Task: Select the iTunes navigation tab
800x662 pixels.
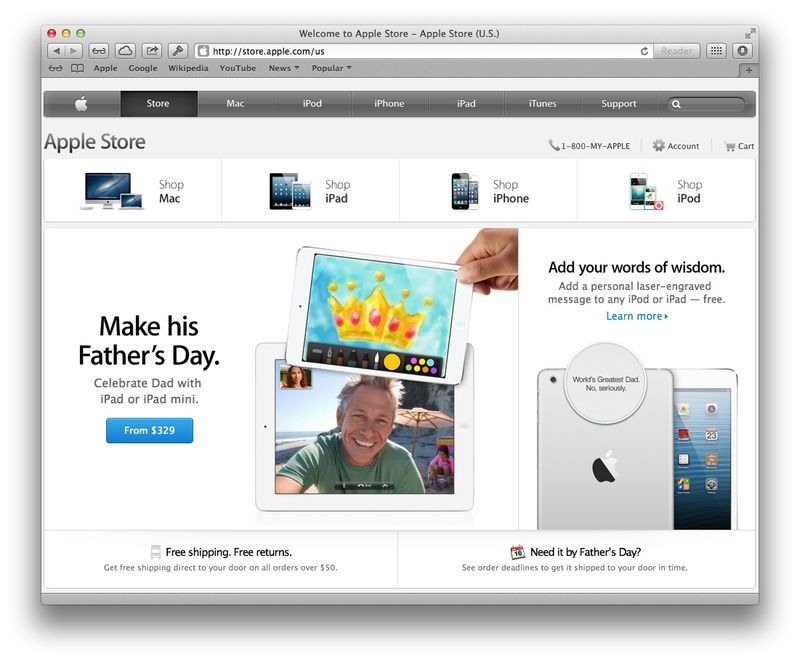Action: [542, 104]
